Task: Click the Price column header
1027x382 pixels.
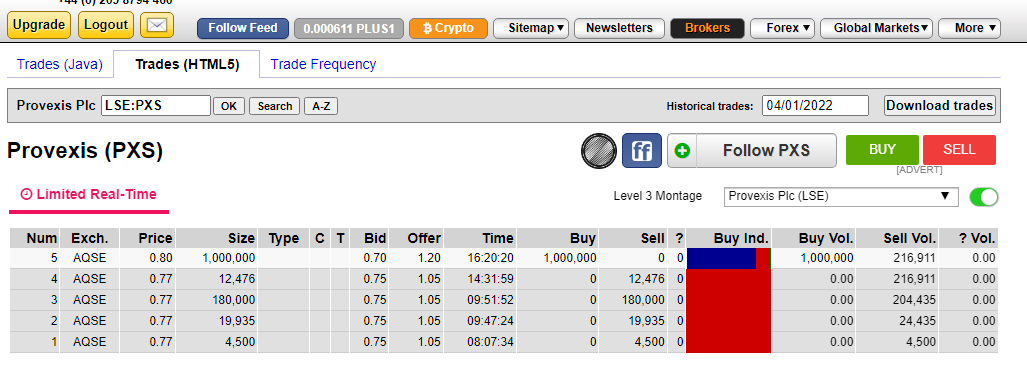Action: [x=147, y=238]
